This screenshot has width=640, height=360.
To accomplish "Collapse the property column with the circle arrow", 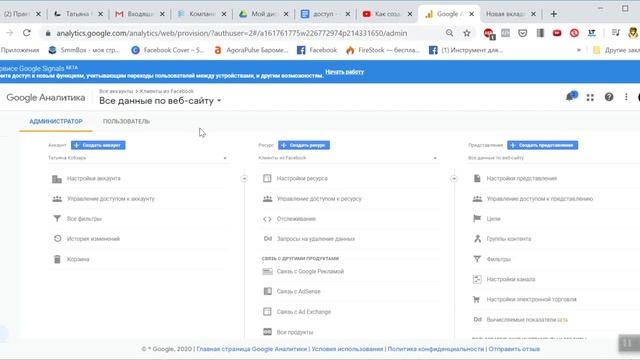I will (454, 178).
